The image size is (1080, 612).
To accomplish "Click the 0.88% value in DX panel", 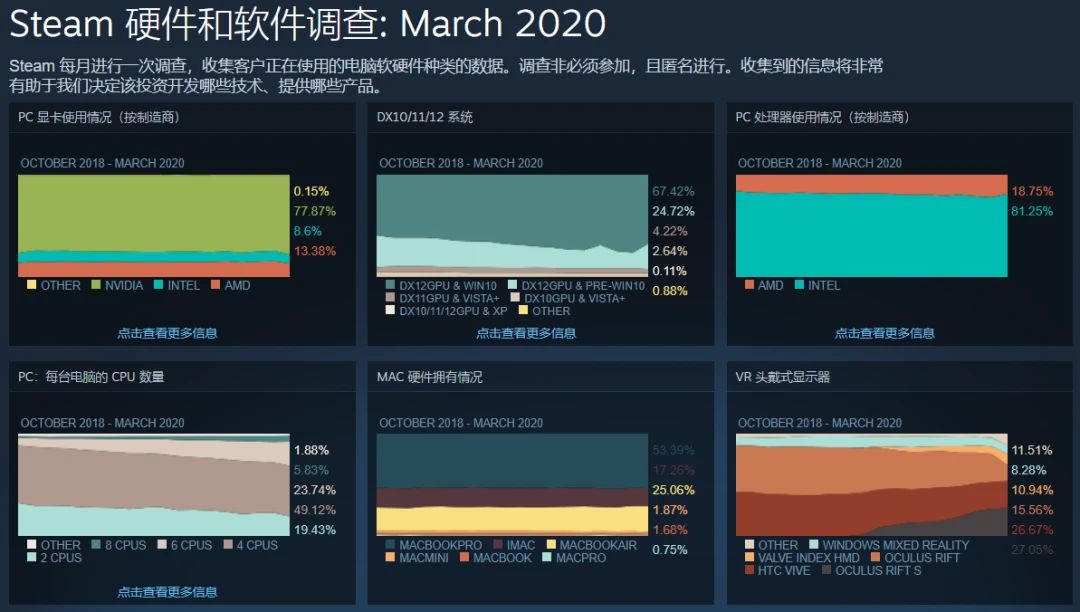I will pyautogui.click(x=670, y=291).
